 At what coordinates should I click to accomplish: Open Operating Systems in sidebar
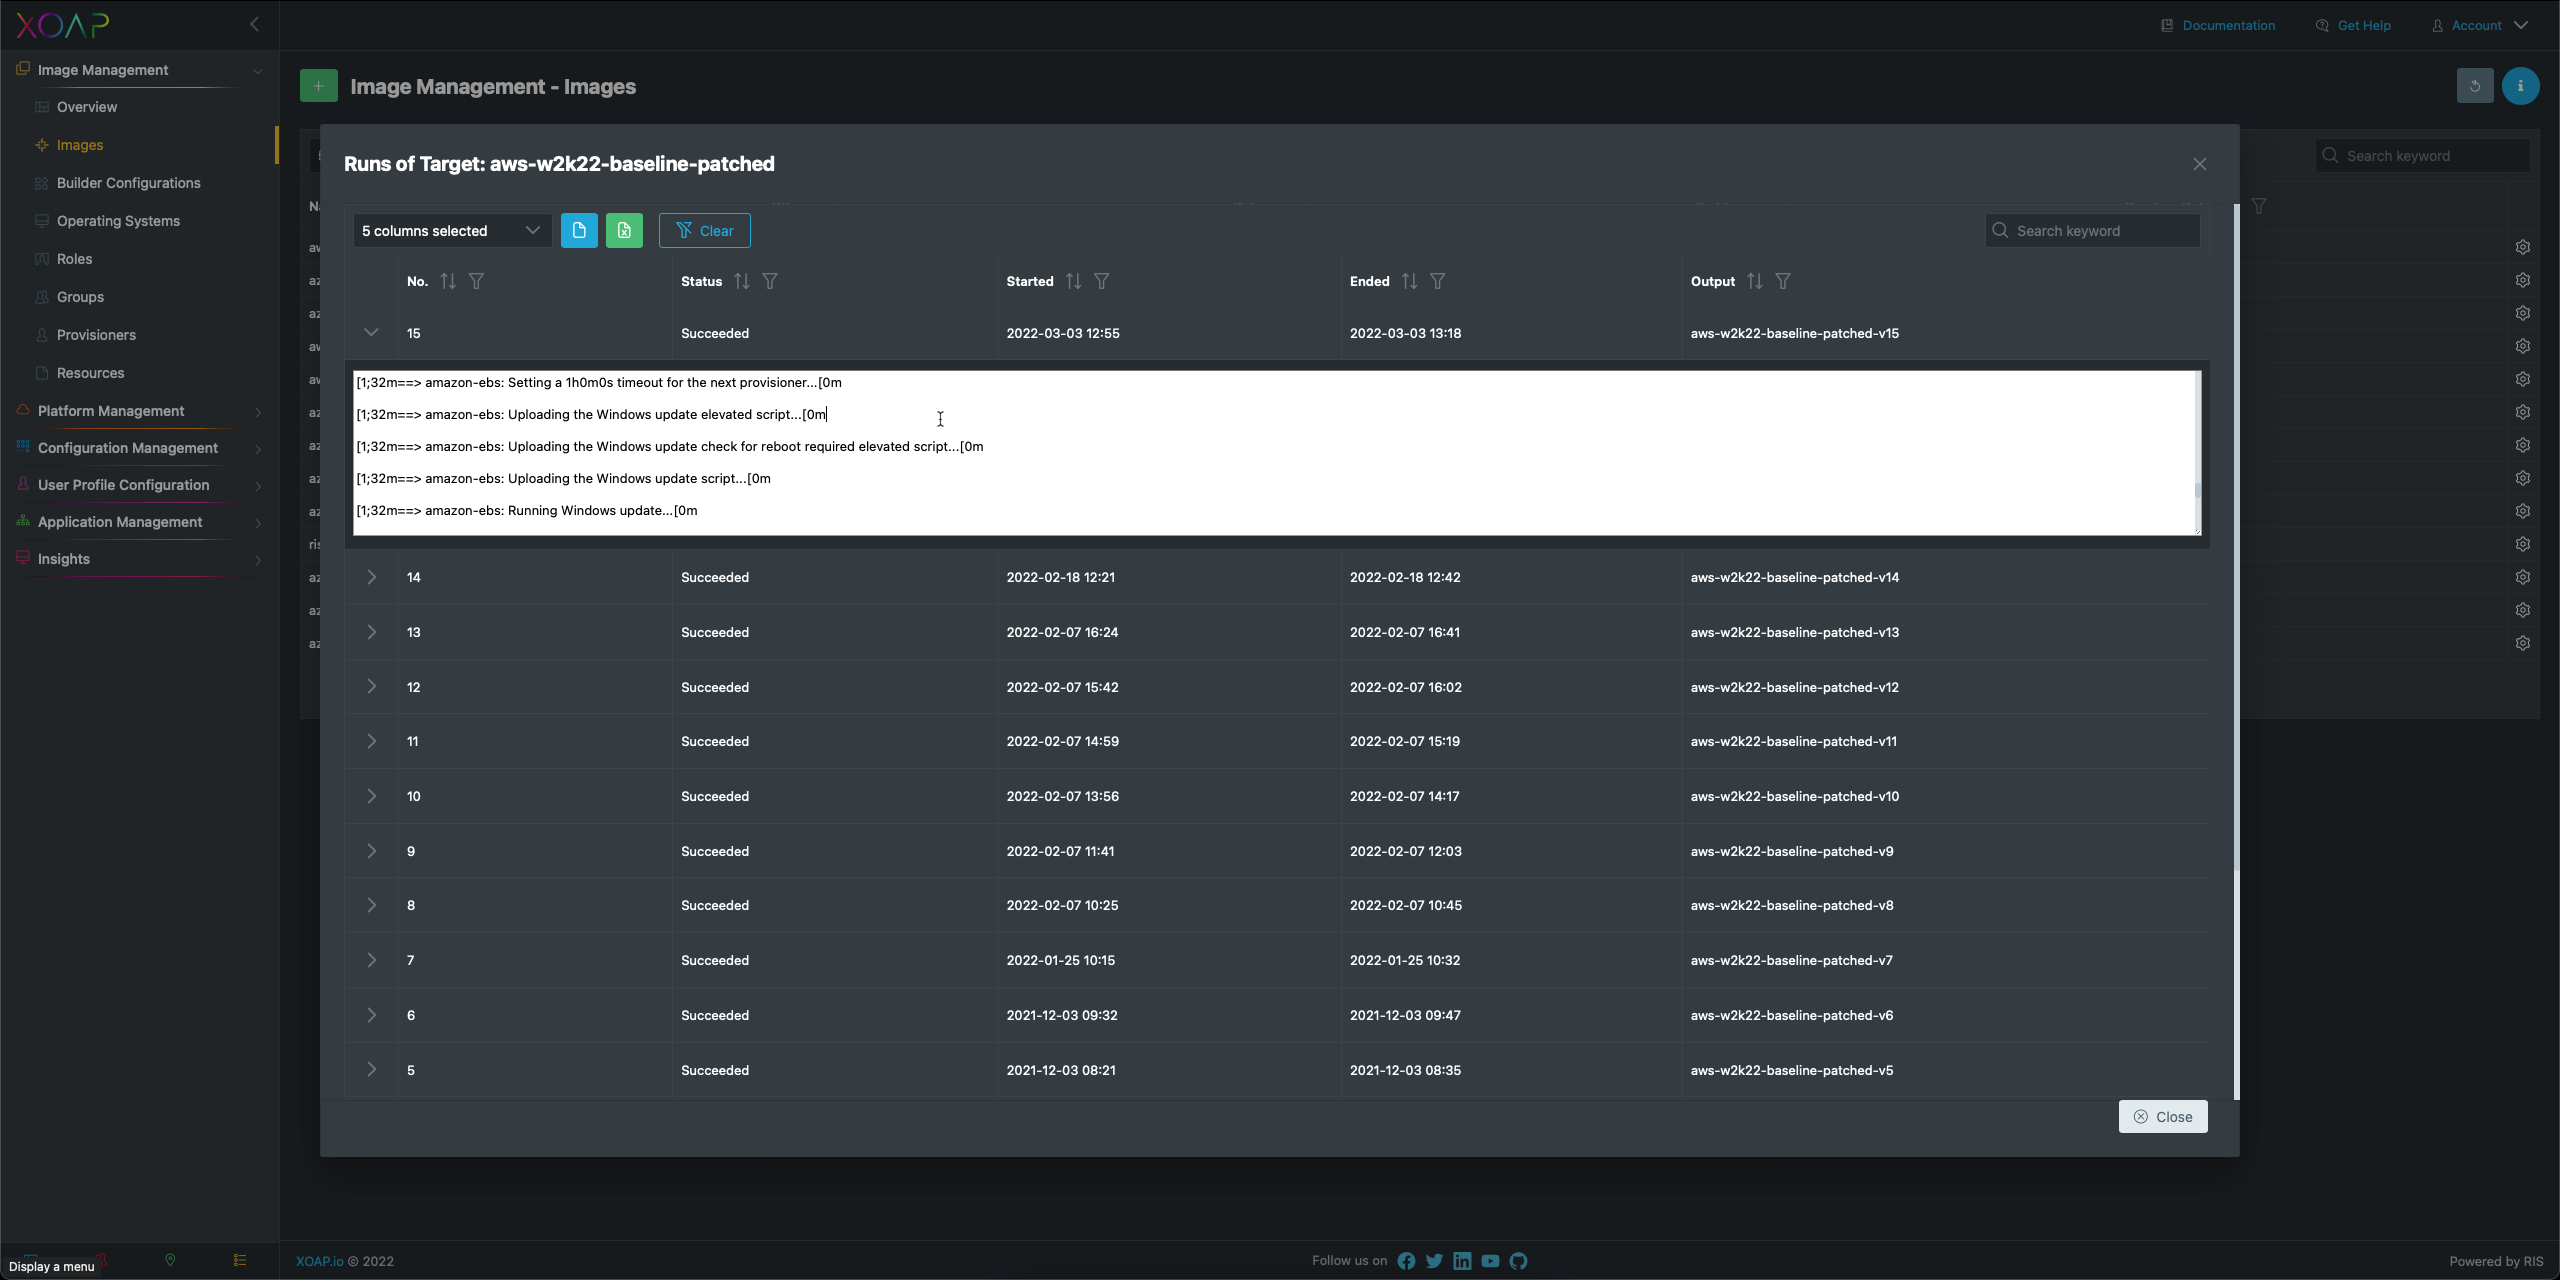coord(118,221)
